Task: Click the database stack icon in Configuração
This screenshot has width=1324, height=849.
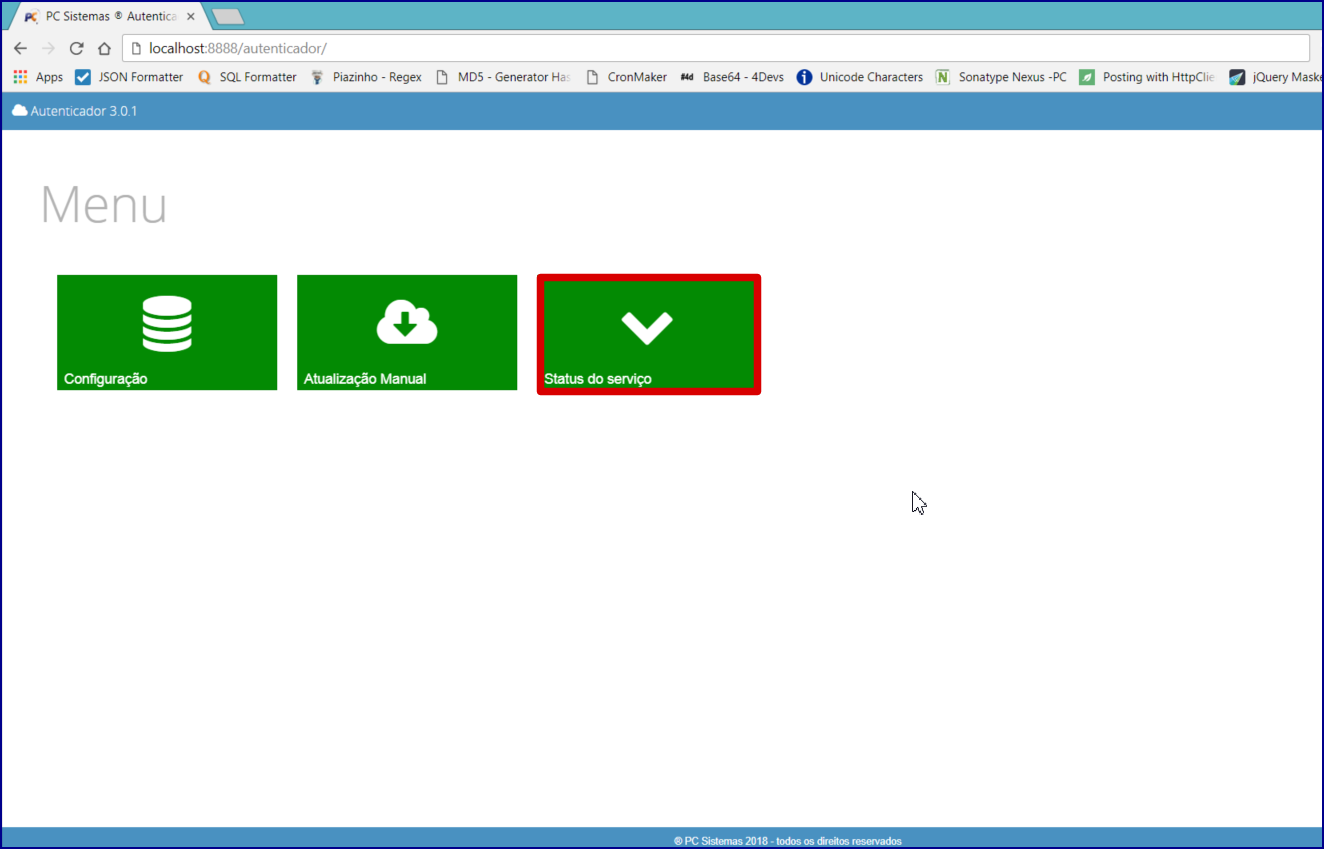Action: click(167, 324)
